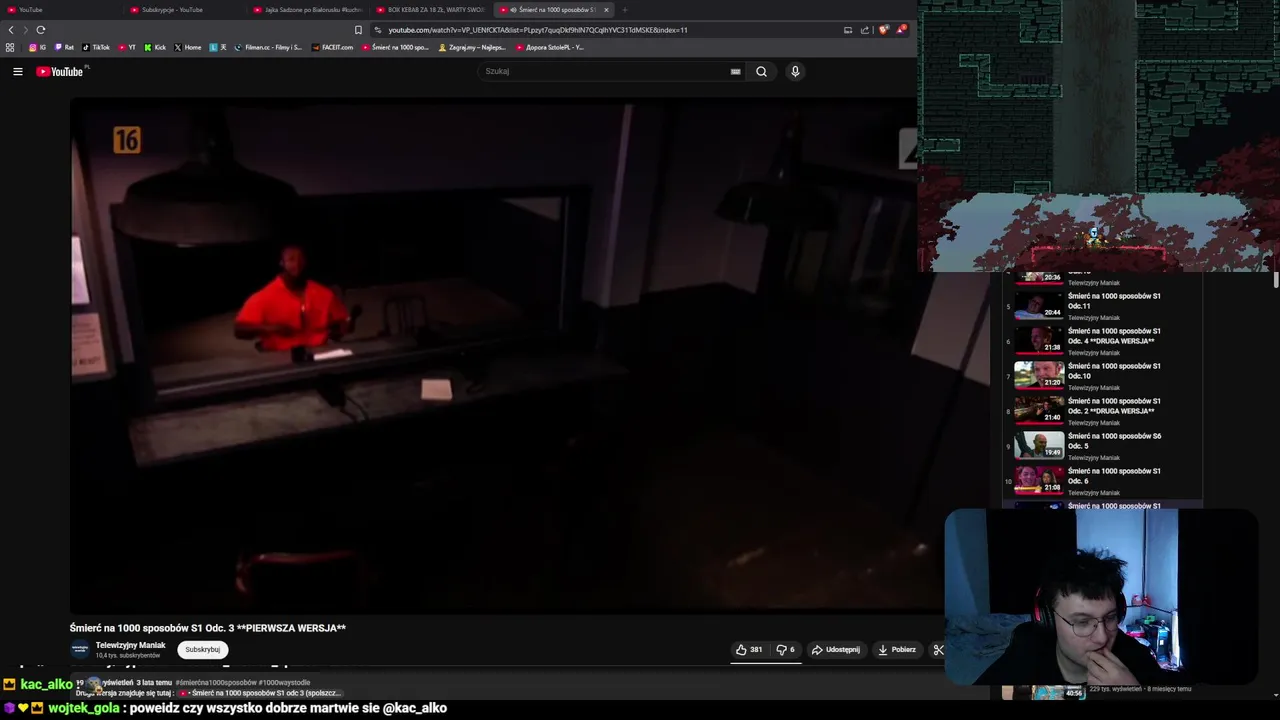Open the FACEIT.com bookmark

(x=332, y=47)
